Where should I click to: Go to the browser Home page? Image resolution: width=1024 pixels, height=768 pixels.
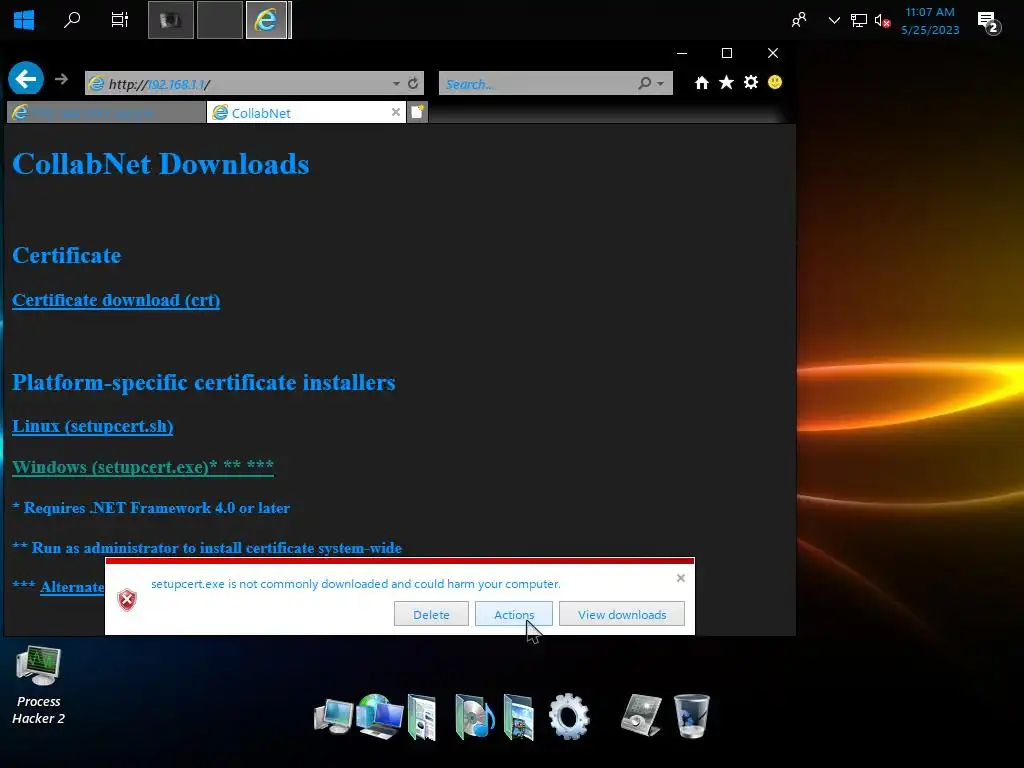point(701,82)
